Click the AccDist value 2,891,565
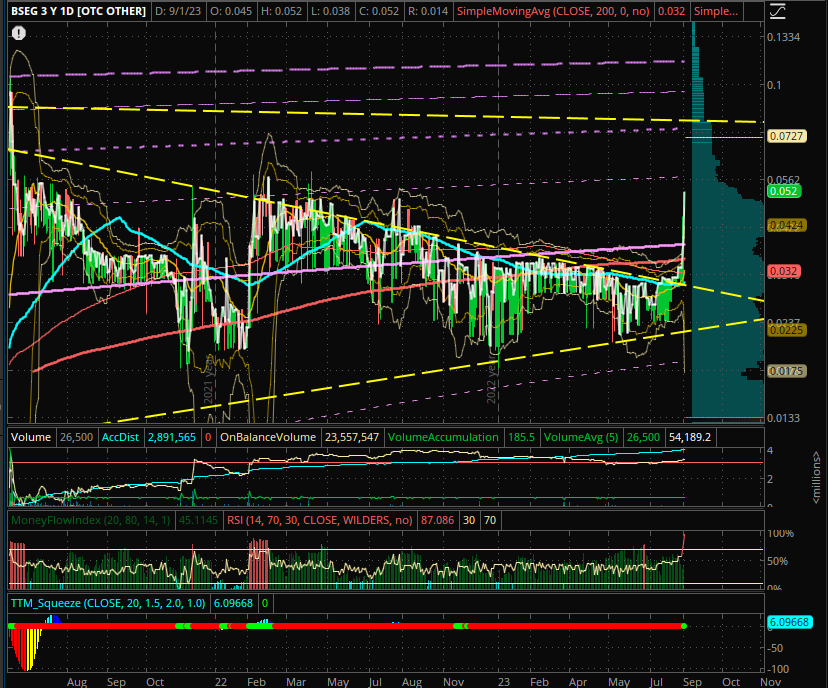 coord(172,437)
